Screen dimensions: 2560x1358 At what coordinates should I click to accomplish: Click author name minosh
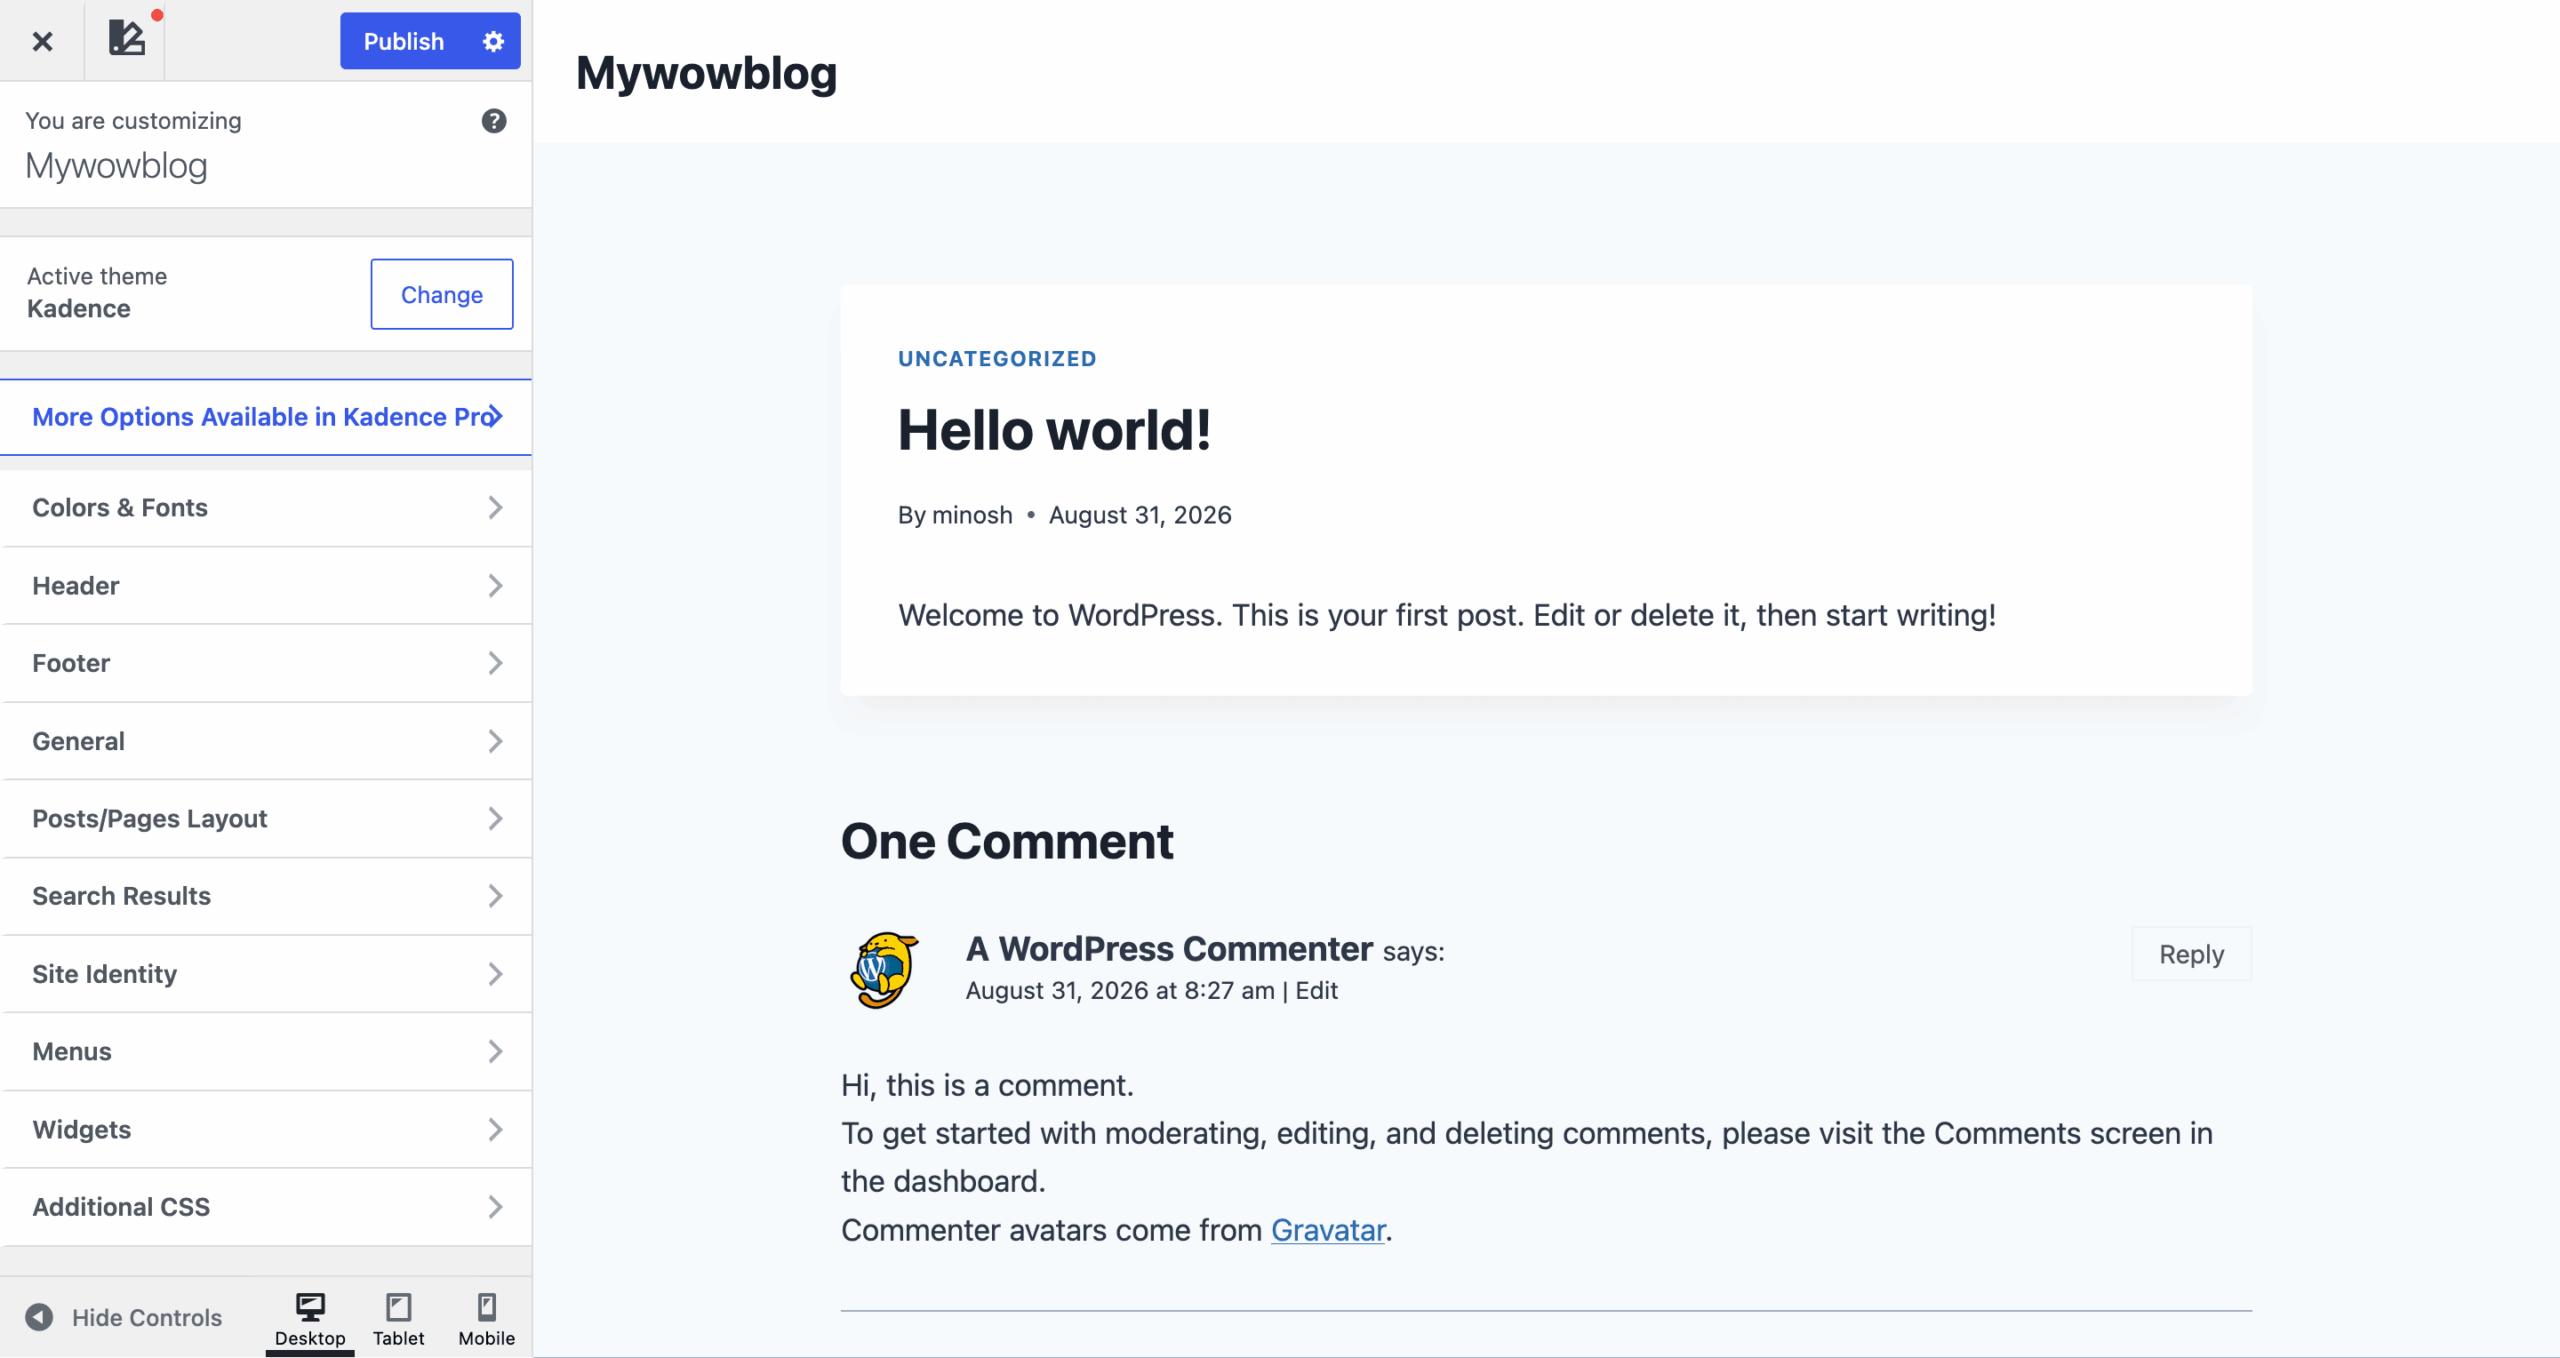[x=972, y=515]
